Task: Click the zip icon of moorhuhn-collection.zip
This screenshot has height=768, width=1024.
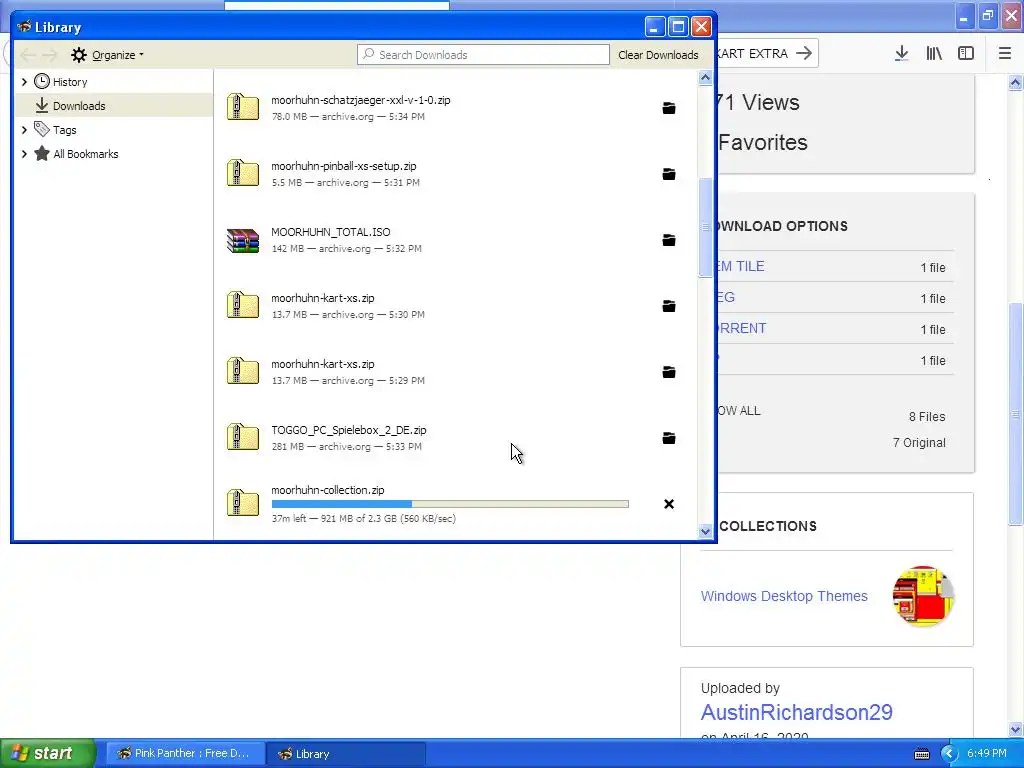Action: [243, 504]
